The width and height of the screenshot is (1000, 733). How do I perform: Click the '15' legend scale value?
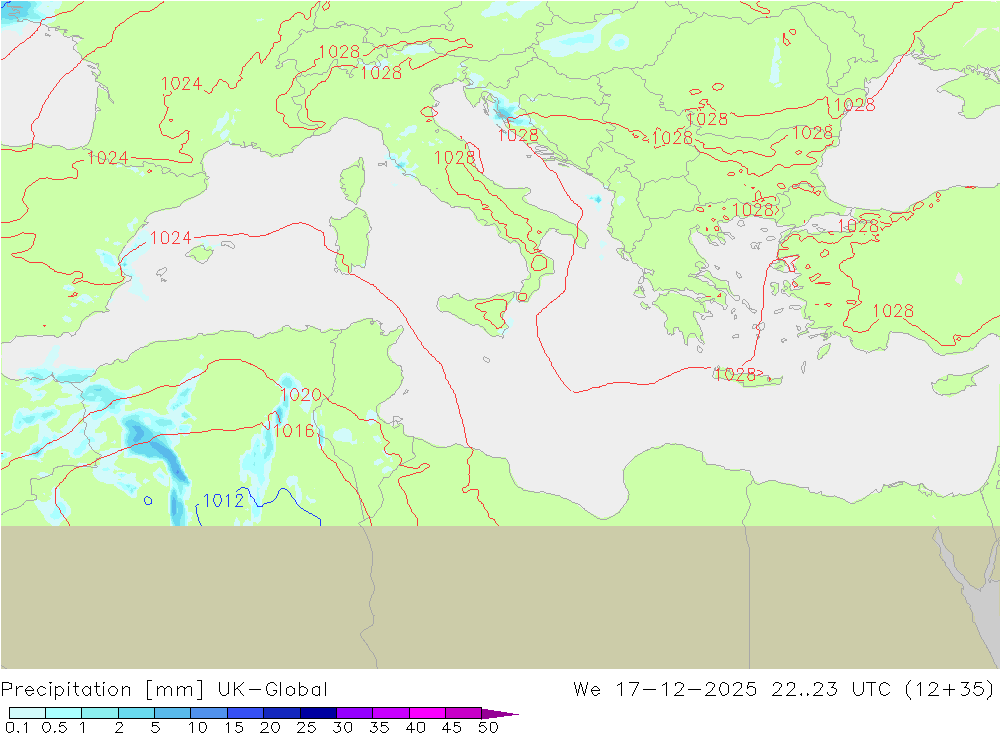tap(234, 727)
